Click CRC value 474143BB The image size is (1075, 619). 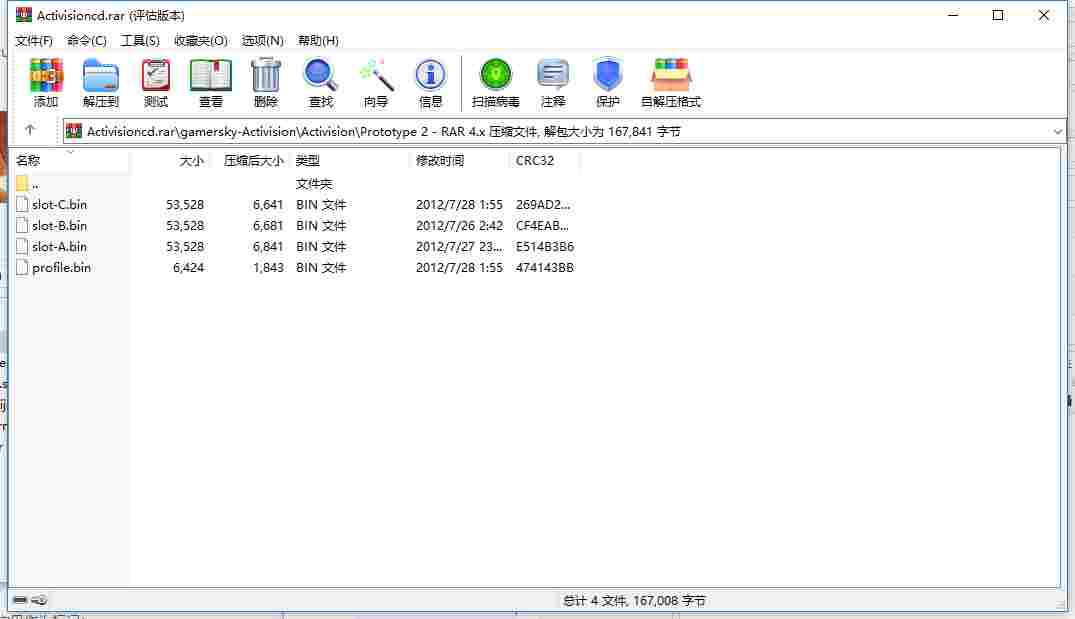(544, 267)
